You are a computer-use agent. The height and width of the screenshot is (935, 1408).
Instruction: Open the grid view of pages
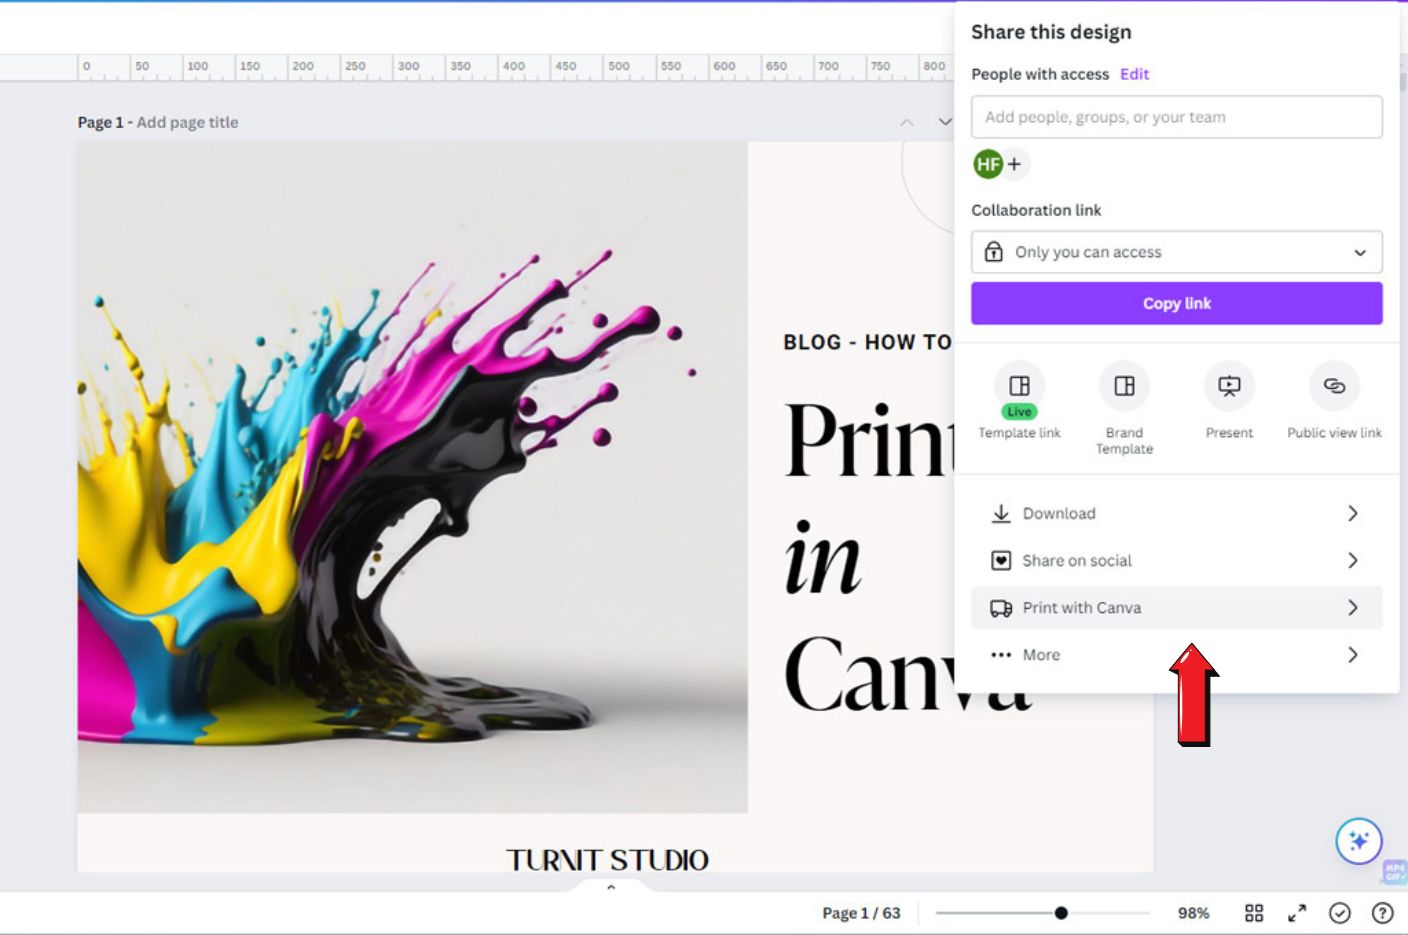click(1255, 912)
